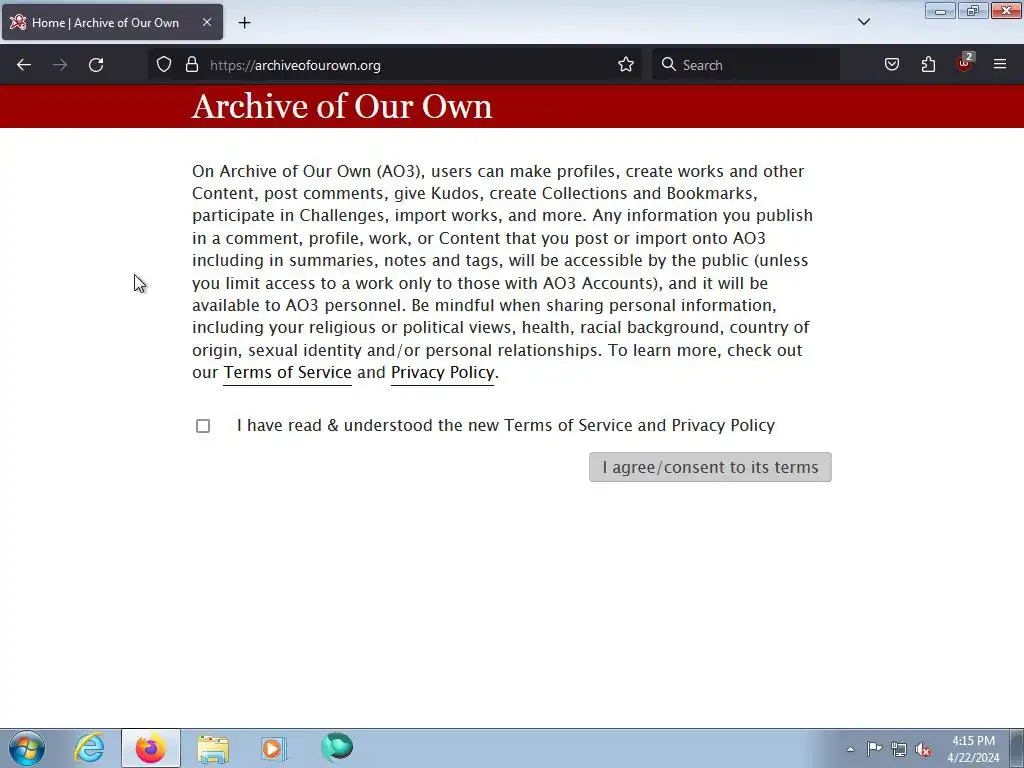This screenshot has width=1024, height=768.
Task: Minimize the Firefox window
Action: tap(940, 11)
